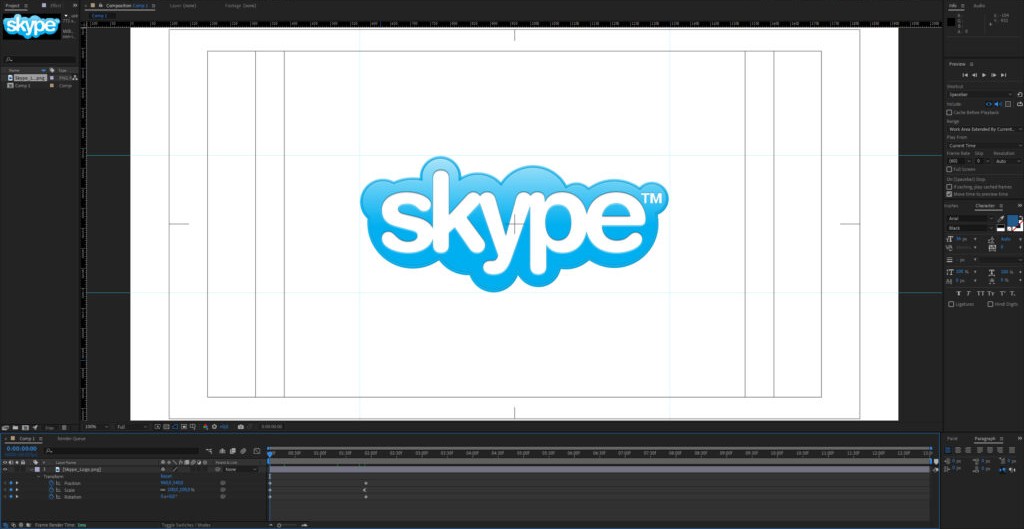Viewport: 1024px width, 529px height.
Task: Click the current timecode display in timeline
Action: (22, 449)
